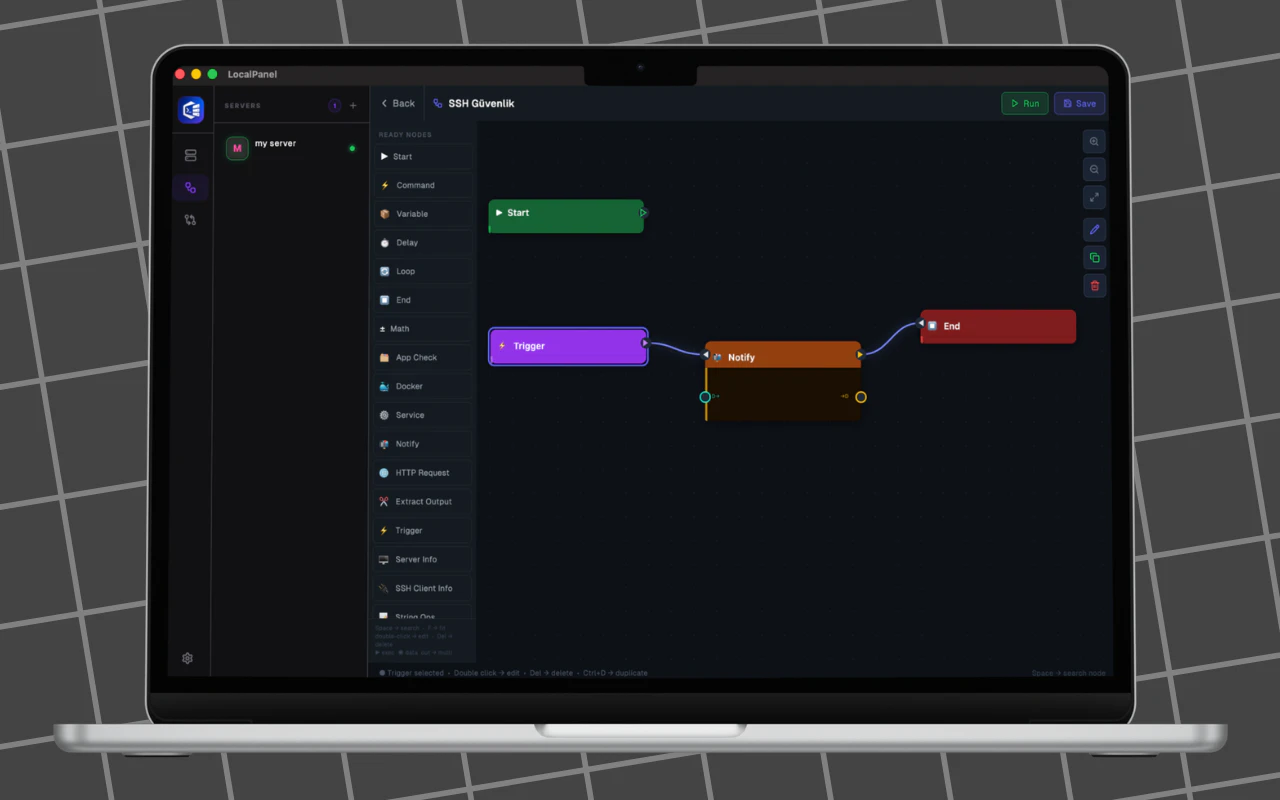Viewport: 1280px width, 800px height.
Task: Add an HTTP Request node from ready nodes
Action: point(424,473)
